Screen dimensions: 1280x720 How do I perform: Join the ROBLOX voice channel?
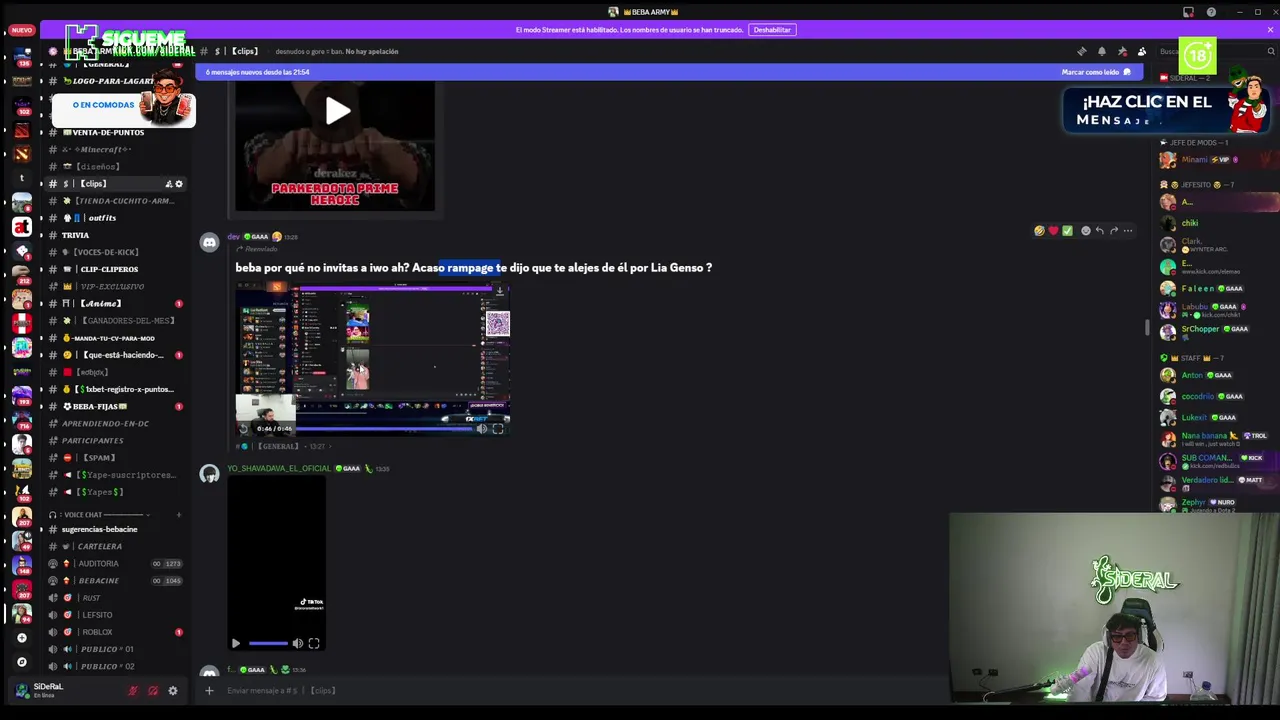click(x=117, y=632)
